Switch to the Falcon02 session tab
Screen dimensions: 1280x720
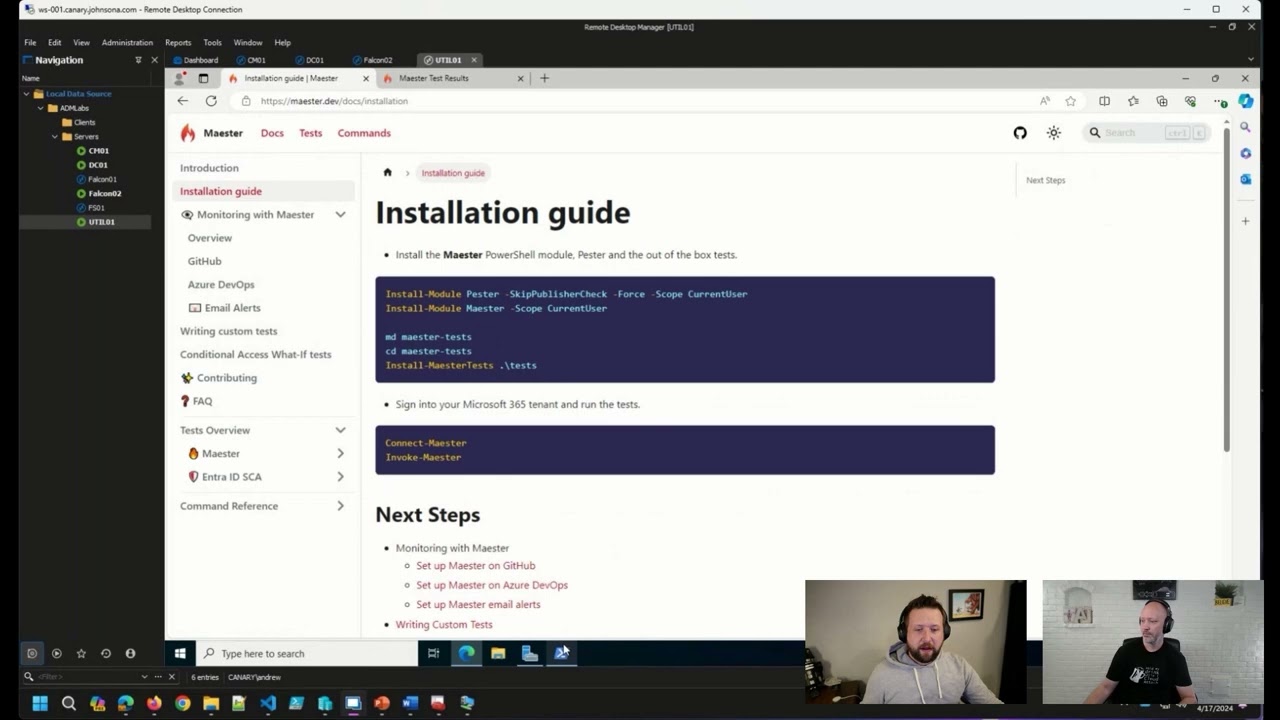tap(372, 60)
